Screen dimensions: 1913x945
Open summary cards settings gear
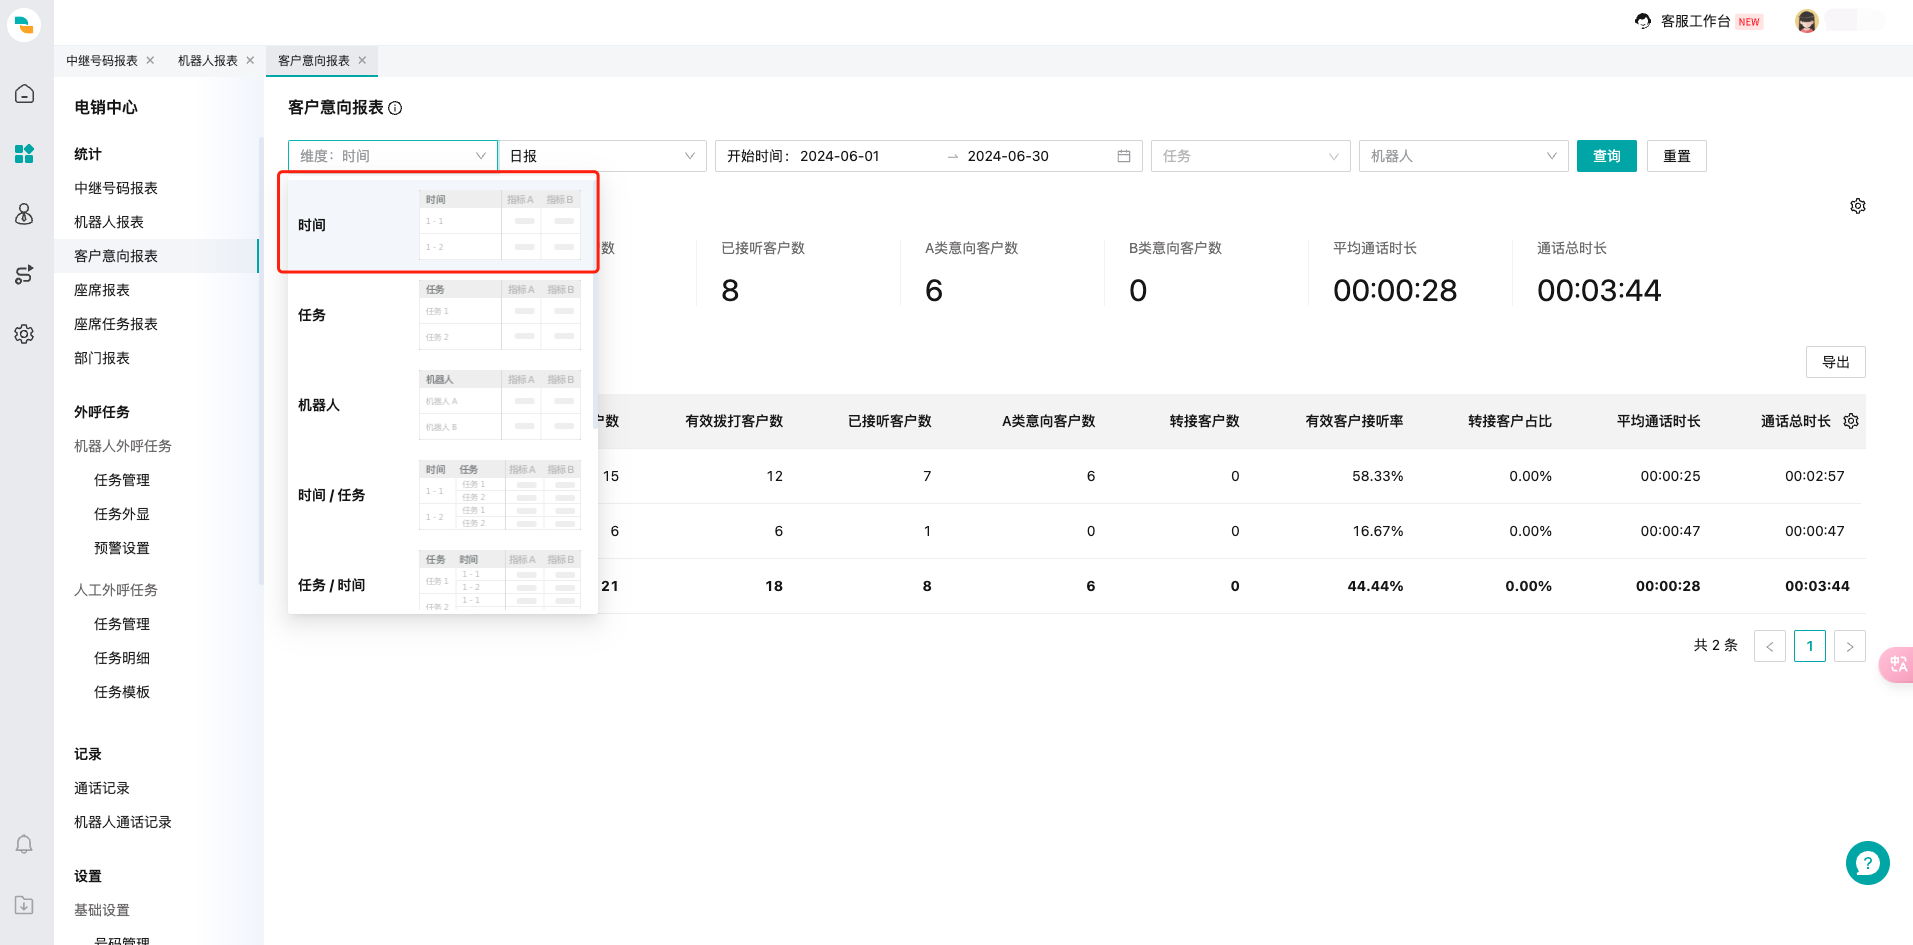pyautogui.click(x=1858, y=206)
